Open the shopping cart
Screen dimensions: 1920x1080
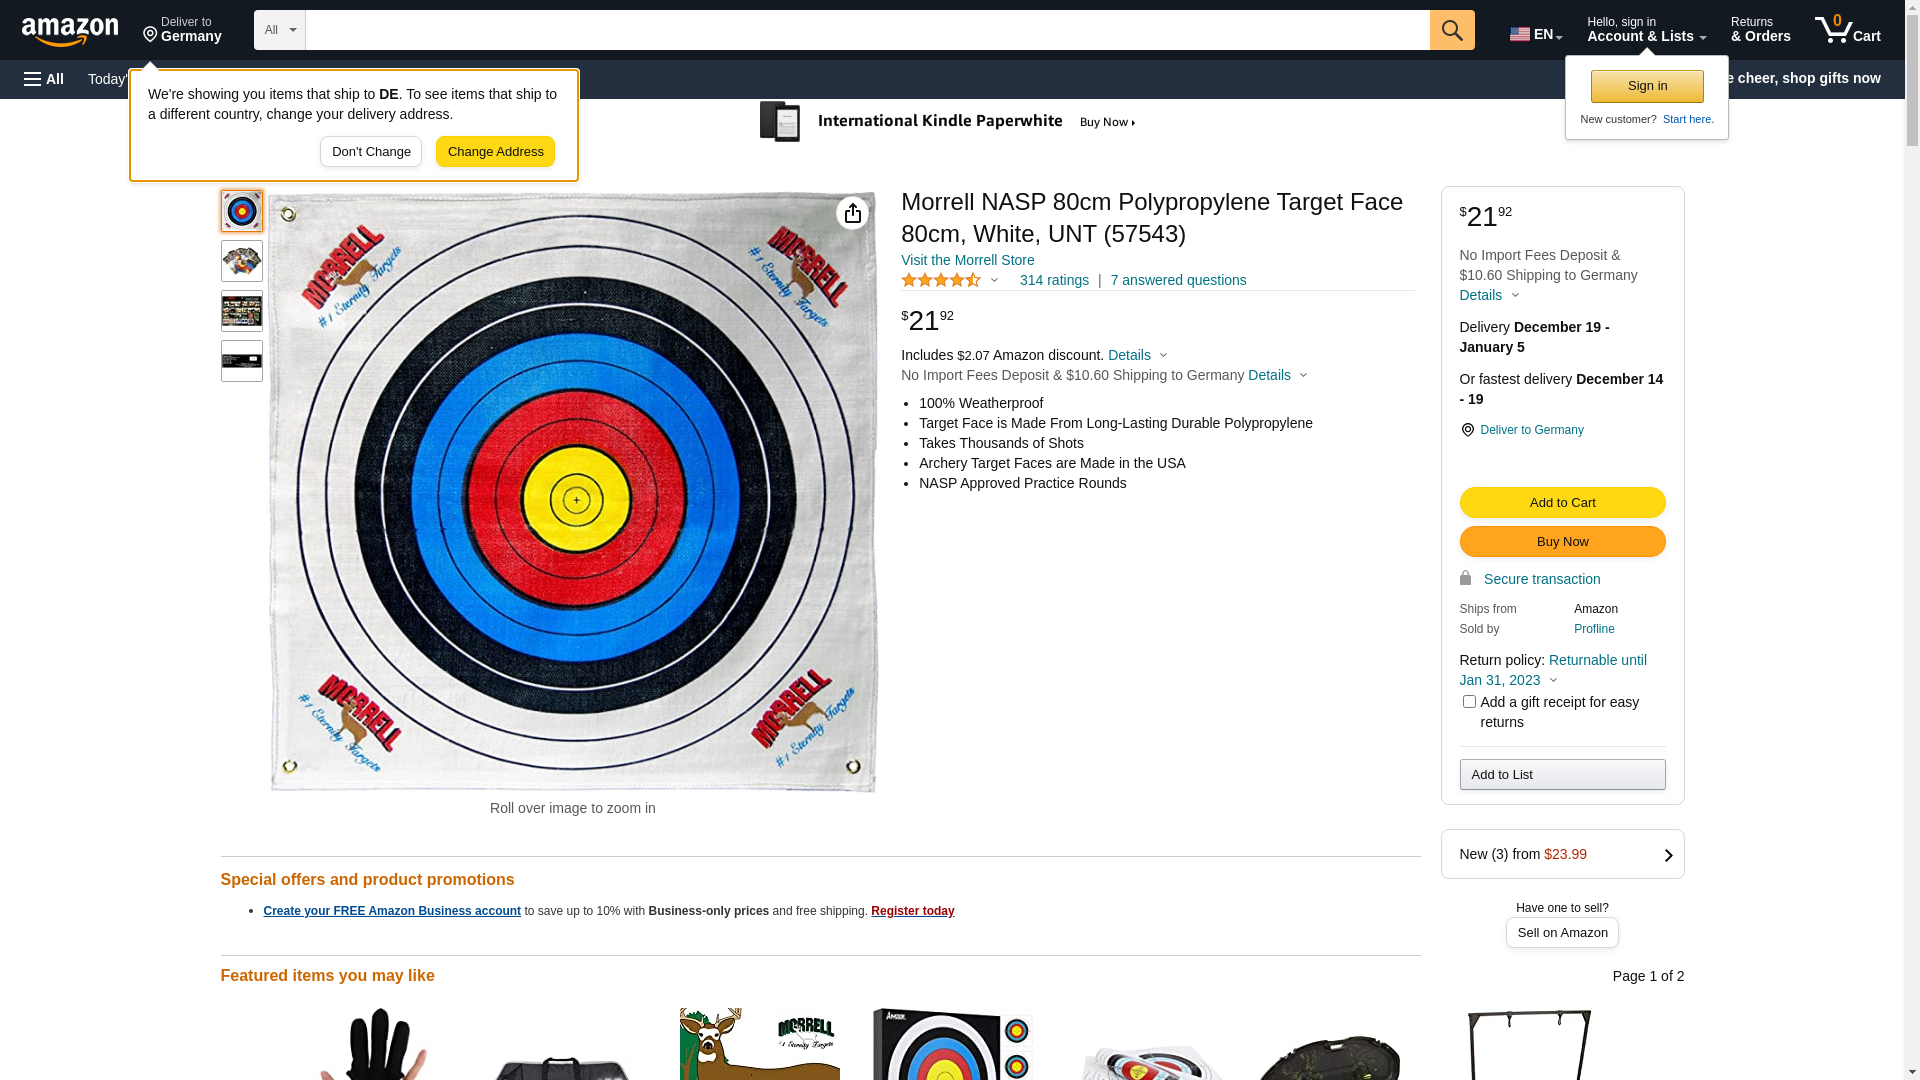1847,30
